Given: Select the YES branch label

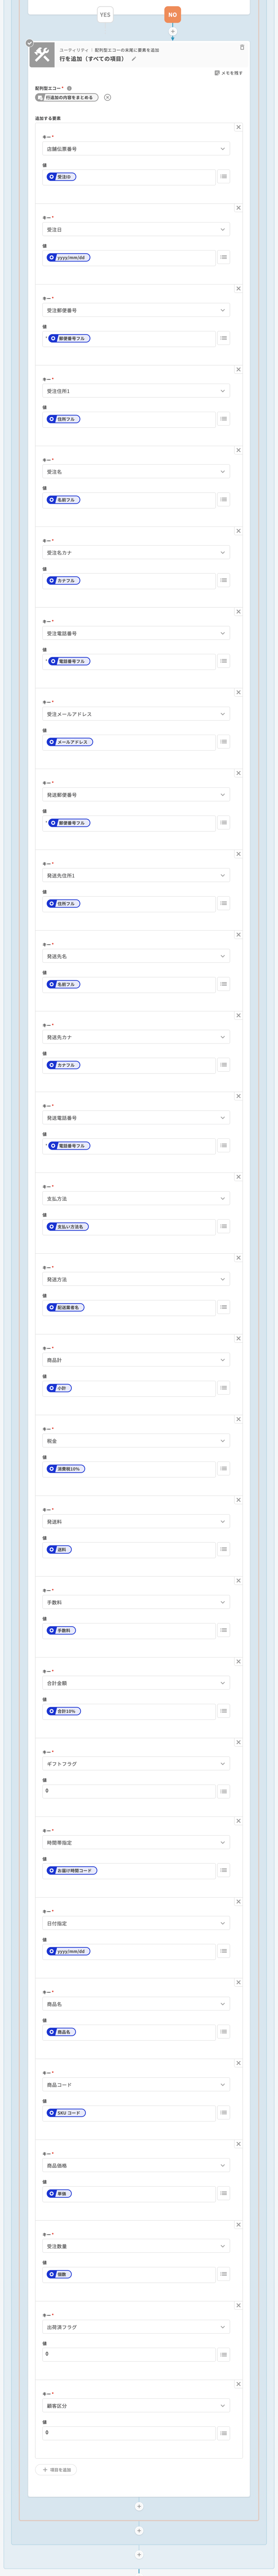Looking at the screenshot, I should (105, 15).
